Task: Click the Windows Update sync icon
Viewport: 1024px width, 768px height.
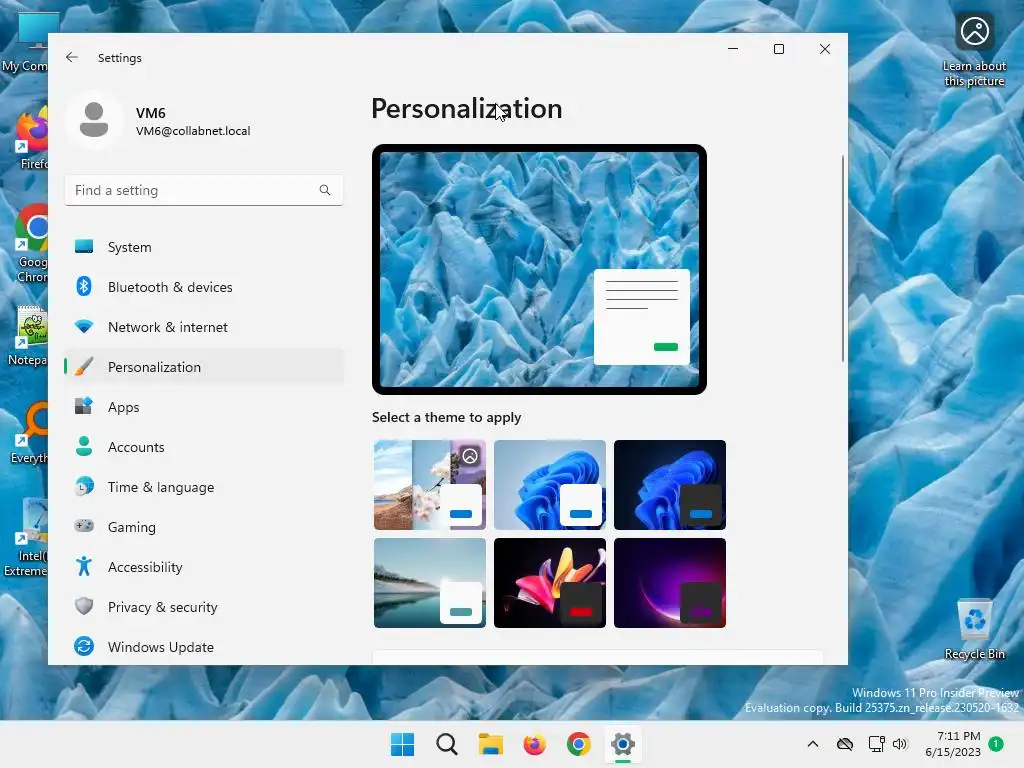Action: pyautogui.click(x=84, y=646)
